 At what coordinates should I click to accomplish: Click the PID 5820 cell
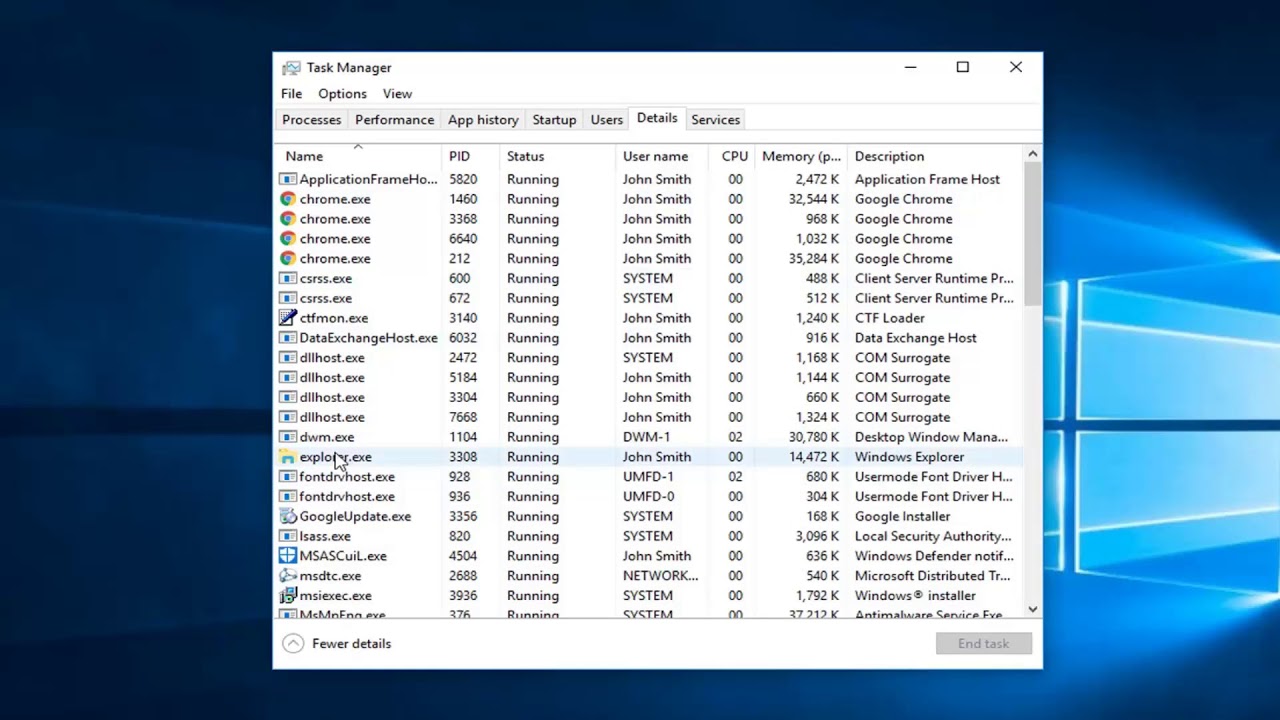point(463,179)
